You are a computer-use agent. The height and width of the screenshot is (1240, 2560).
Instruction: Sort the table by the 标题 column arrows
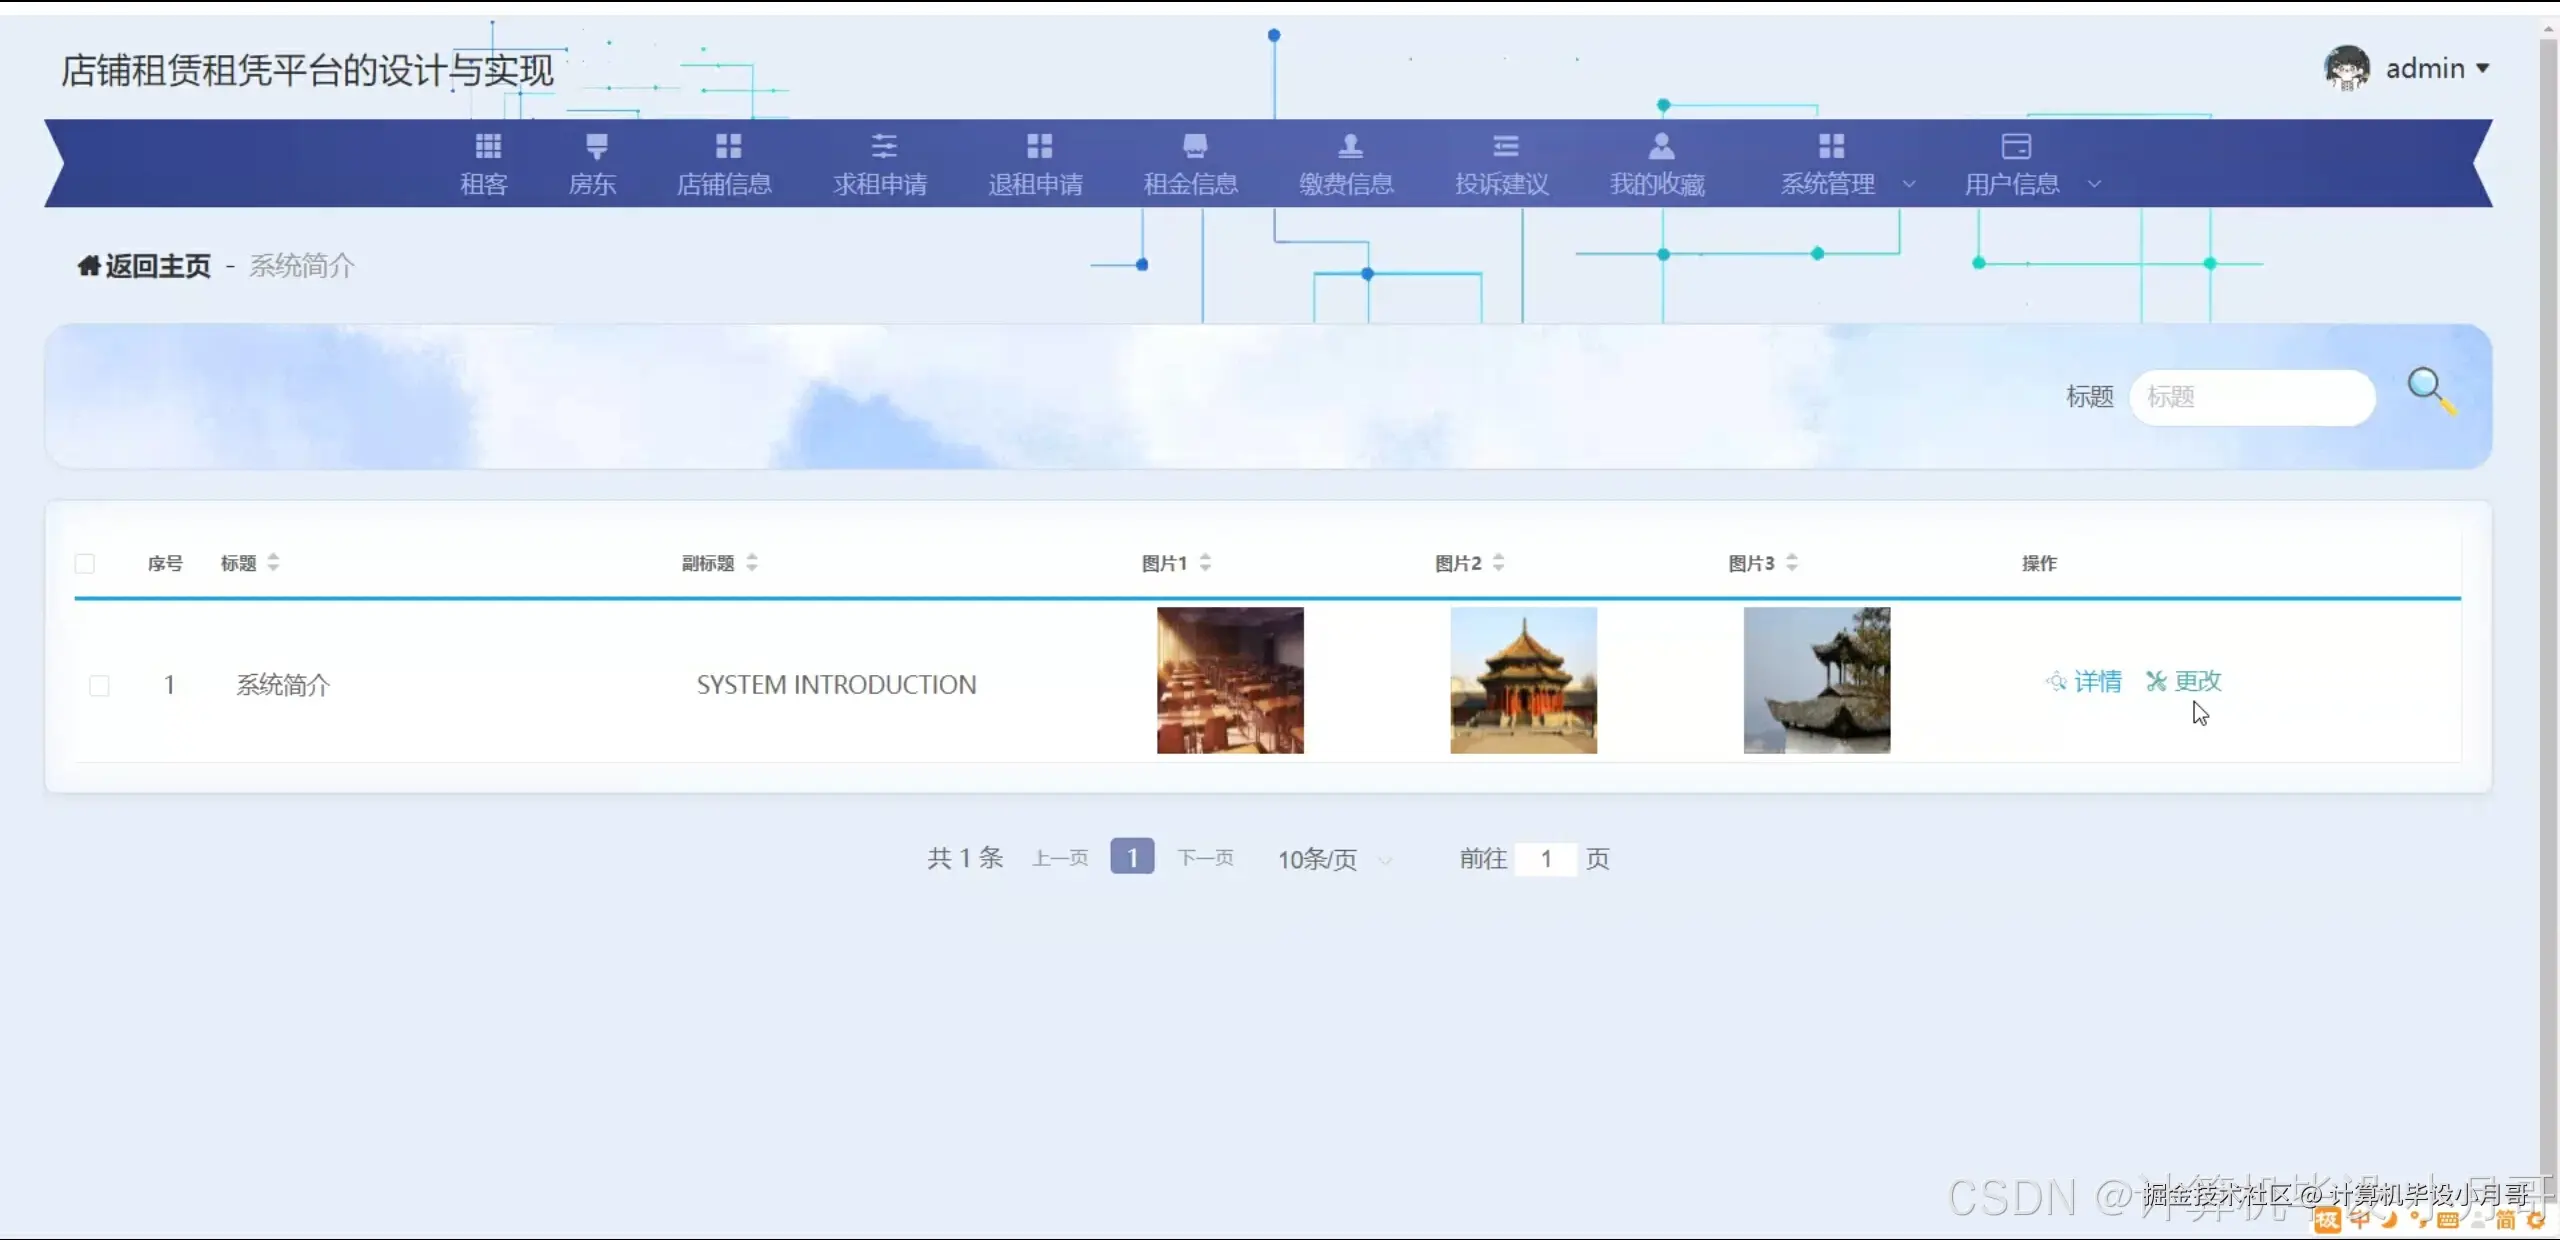(x=273, y=563)
